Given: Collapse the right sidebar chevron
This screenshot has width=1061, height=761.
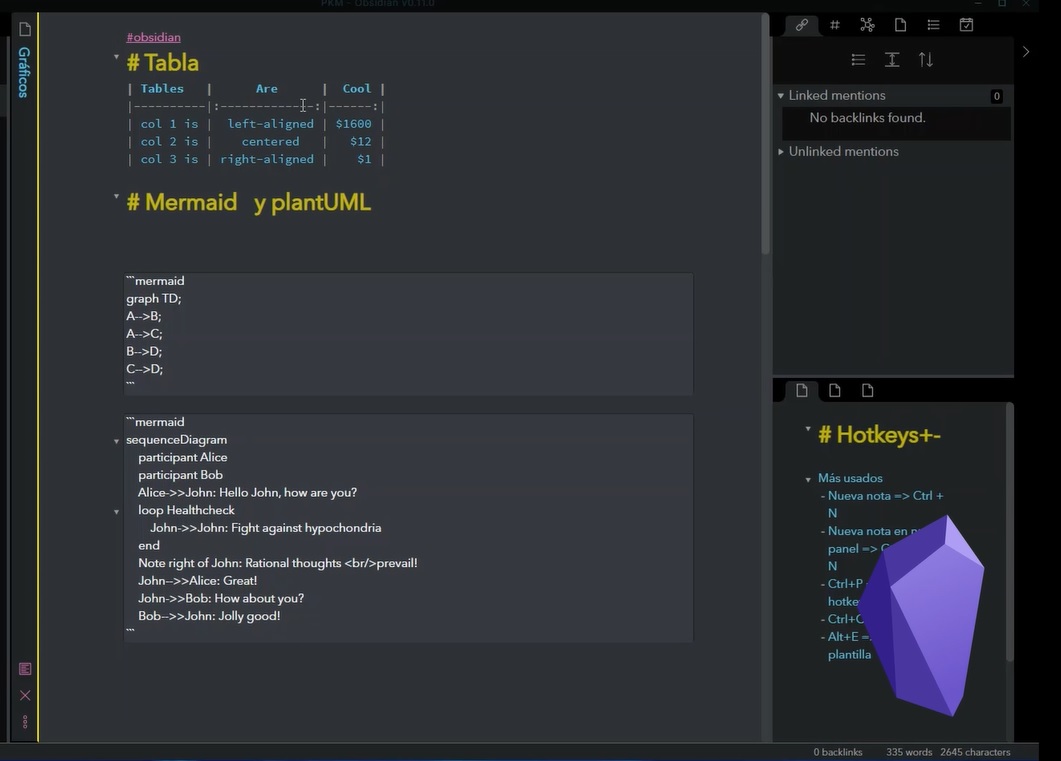Looking at the screenshot, I should pos(1026,51).
